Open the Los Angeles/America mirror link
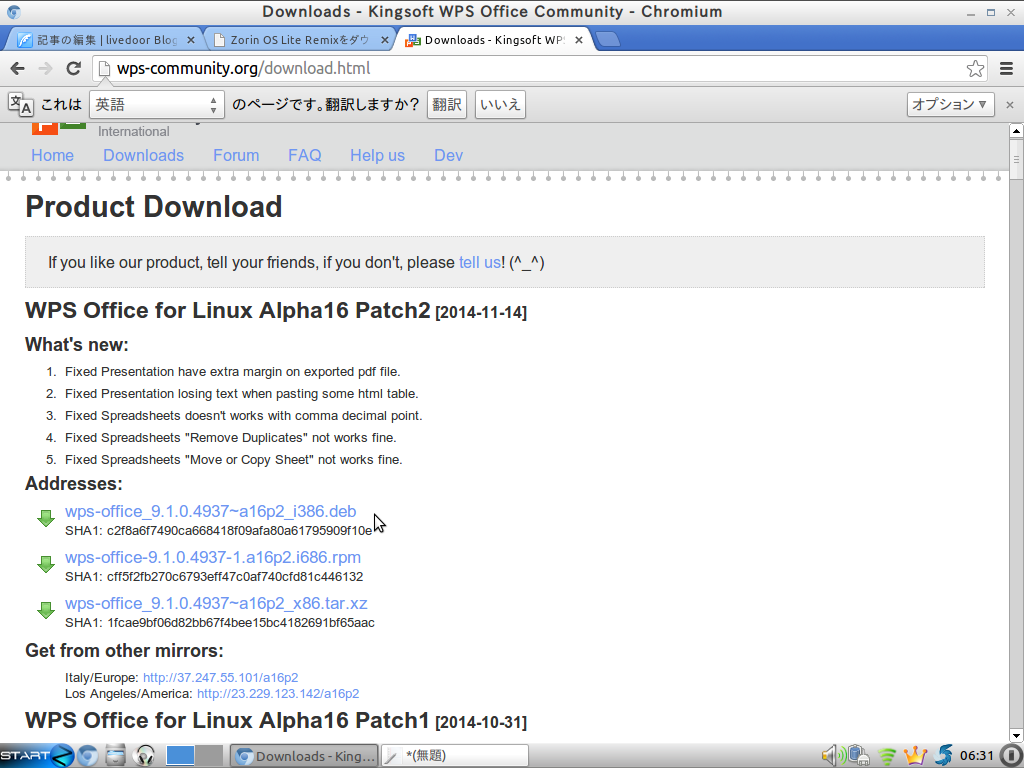 click(278, 694)
